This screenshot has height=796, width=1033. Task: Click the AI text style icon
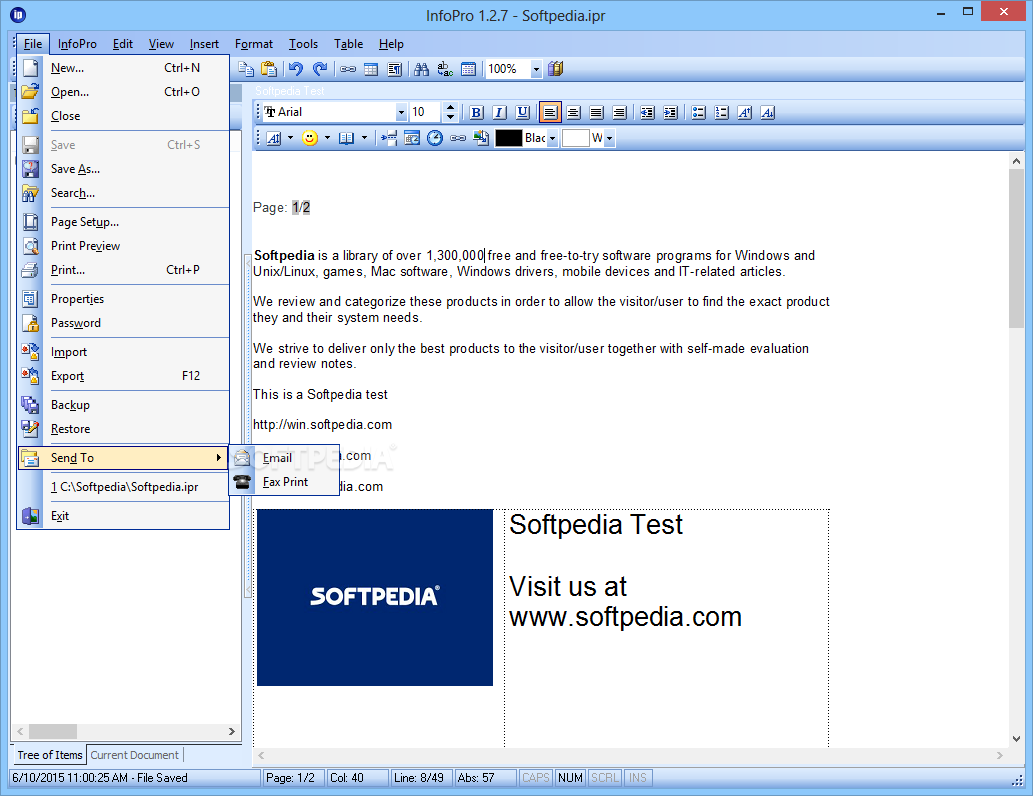pos(274,138)
